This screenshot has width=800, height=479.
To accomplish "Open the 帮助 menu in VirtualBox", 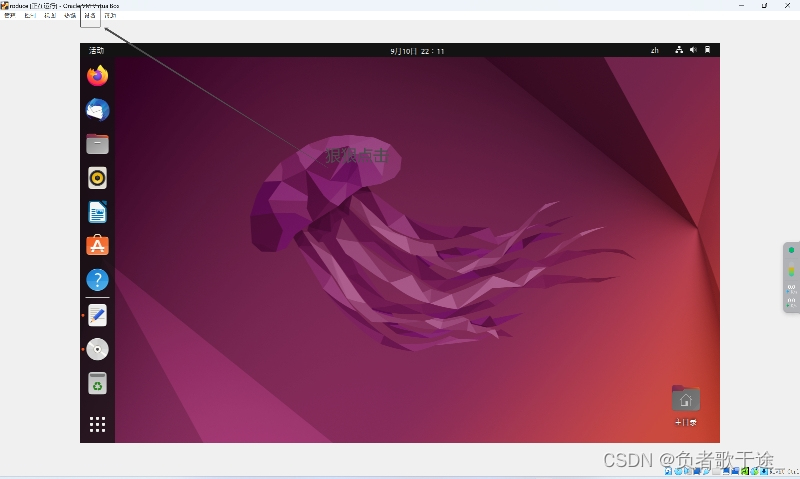I will coord(110,16).
